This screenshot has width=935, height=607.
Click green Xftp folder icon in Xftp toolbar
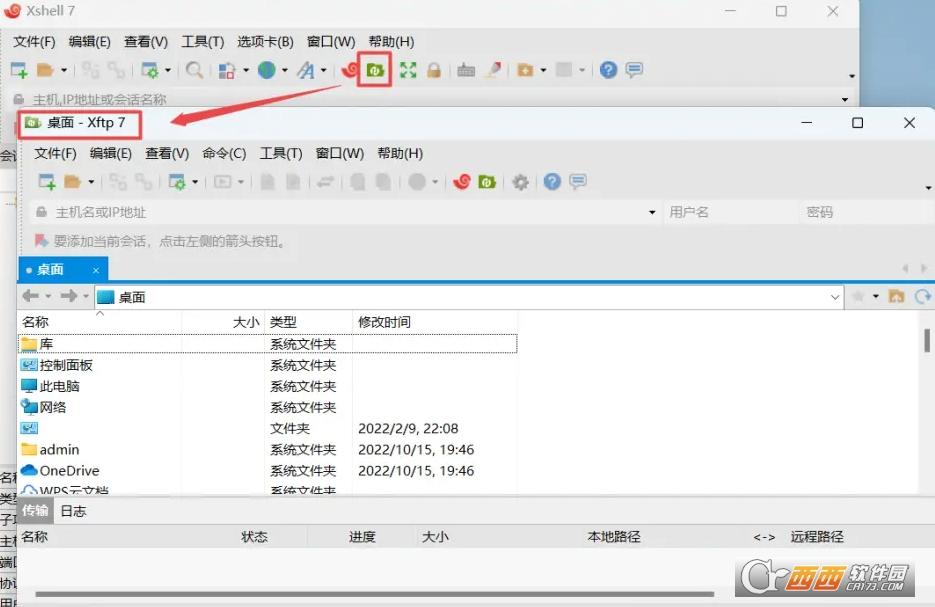tap(487, 182)
